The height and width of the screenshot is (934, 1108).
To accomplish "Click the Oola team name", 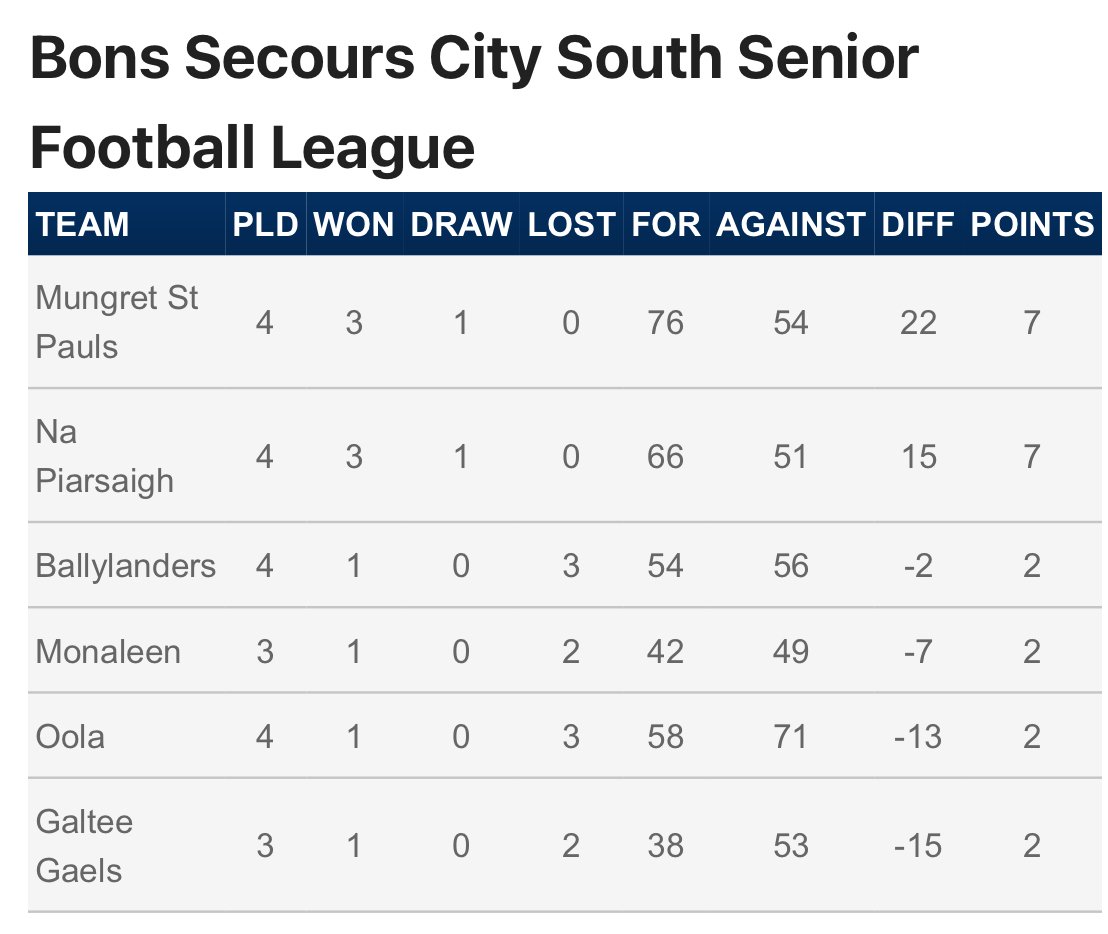I will pyautogui.click(x=70, y=737).
